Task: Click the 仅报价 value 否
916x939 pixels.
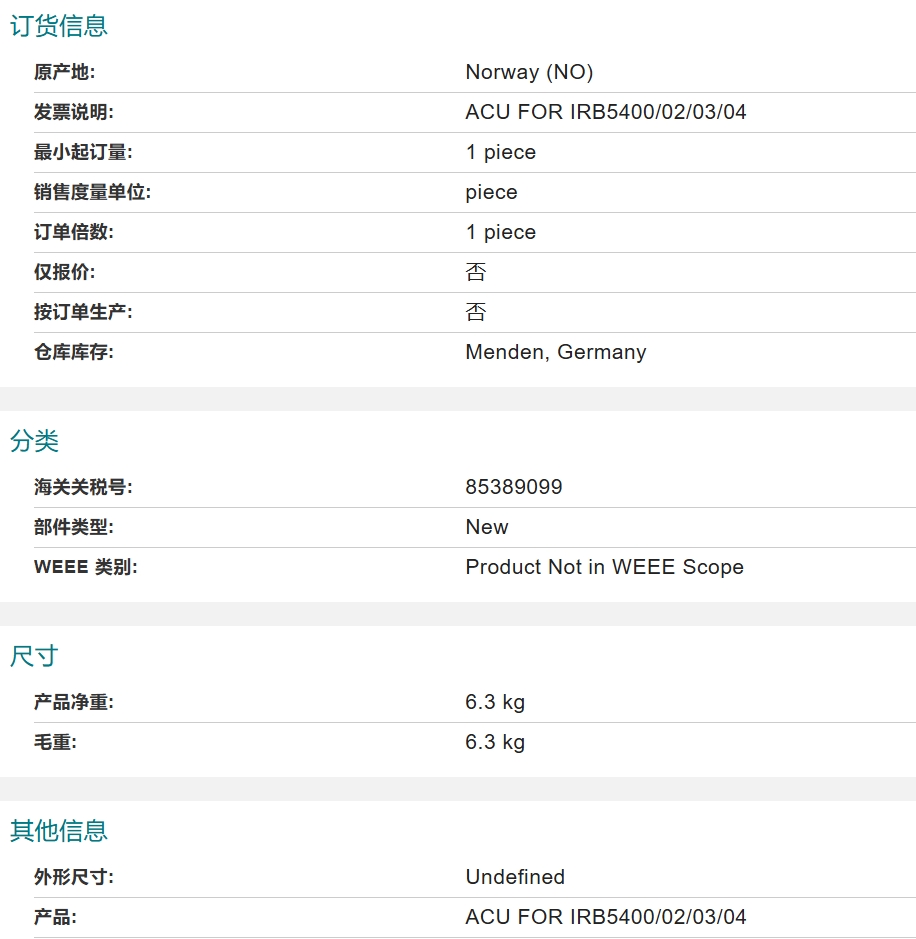Action: 476,272
